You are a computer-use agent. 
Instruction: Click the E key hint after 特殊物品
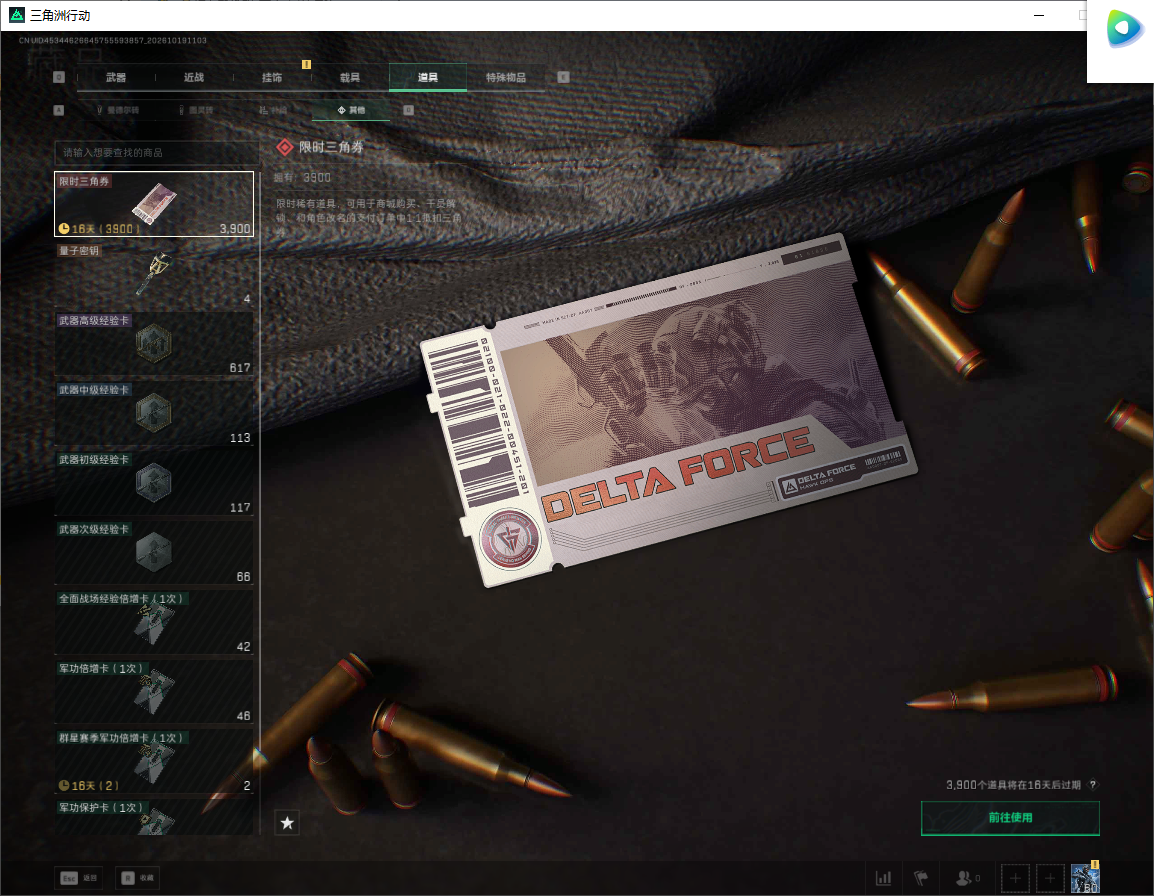pyautogui.click(x=563, y=77)
